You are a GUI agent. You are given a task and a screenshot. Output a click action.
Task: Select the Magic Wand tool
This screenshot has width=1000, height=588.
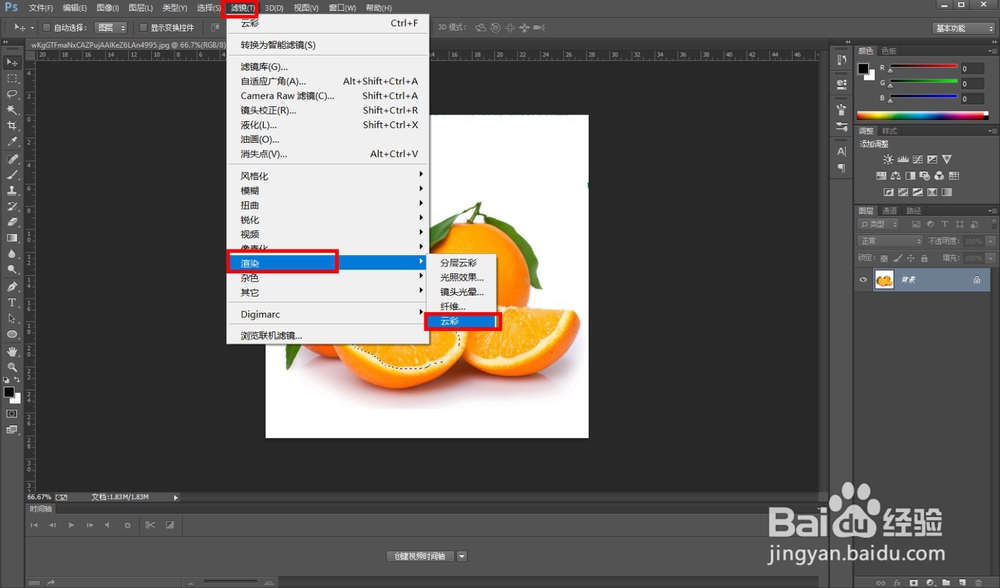pos(12,110)
